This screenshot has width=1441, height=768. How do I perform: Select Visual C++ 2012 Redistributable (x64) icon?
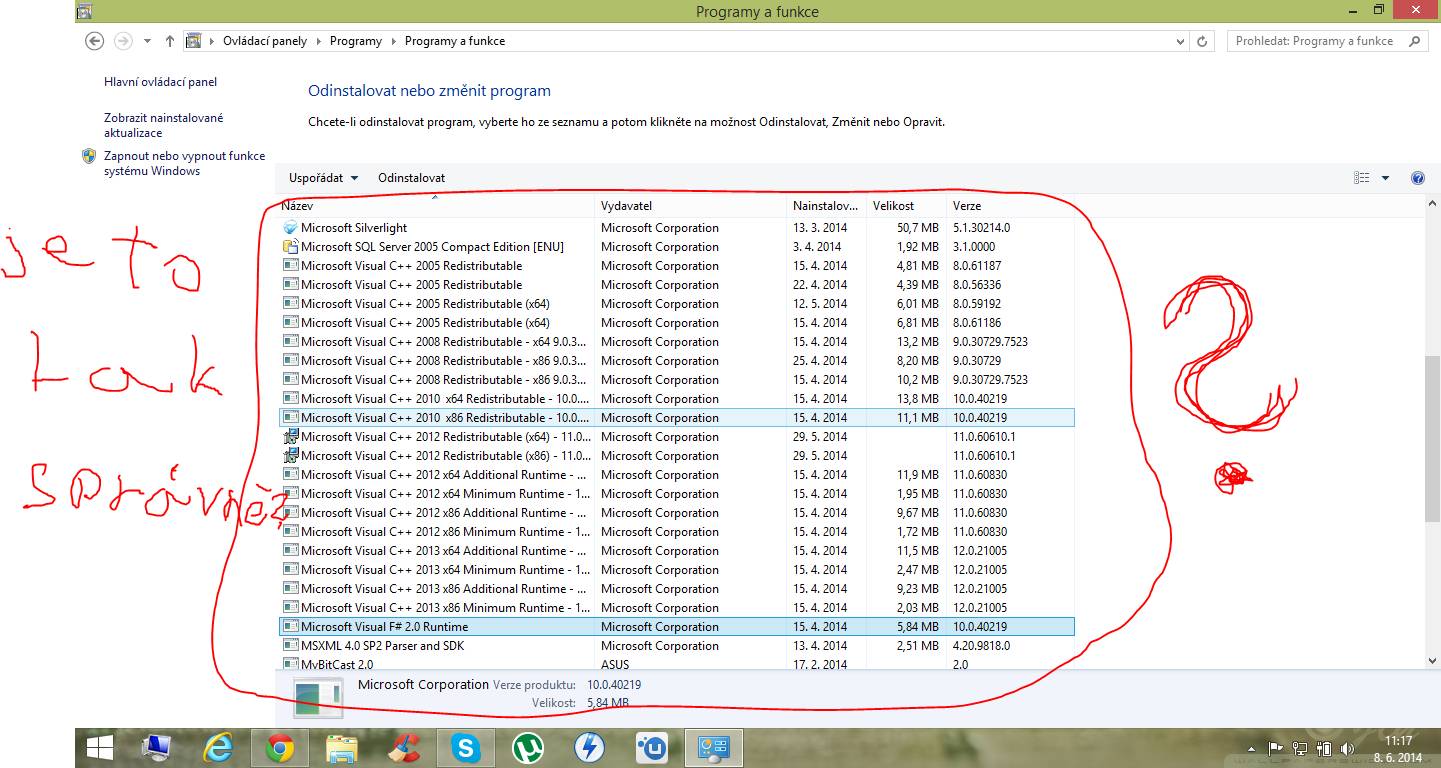(x=291, y=437)
